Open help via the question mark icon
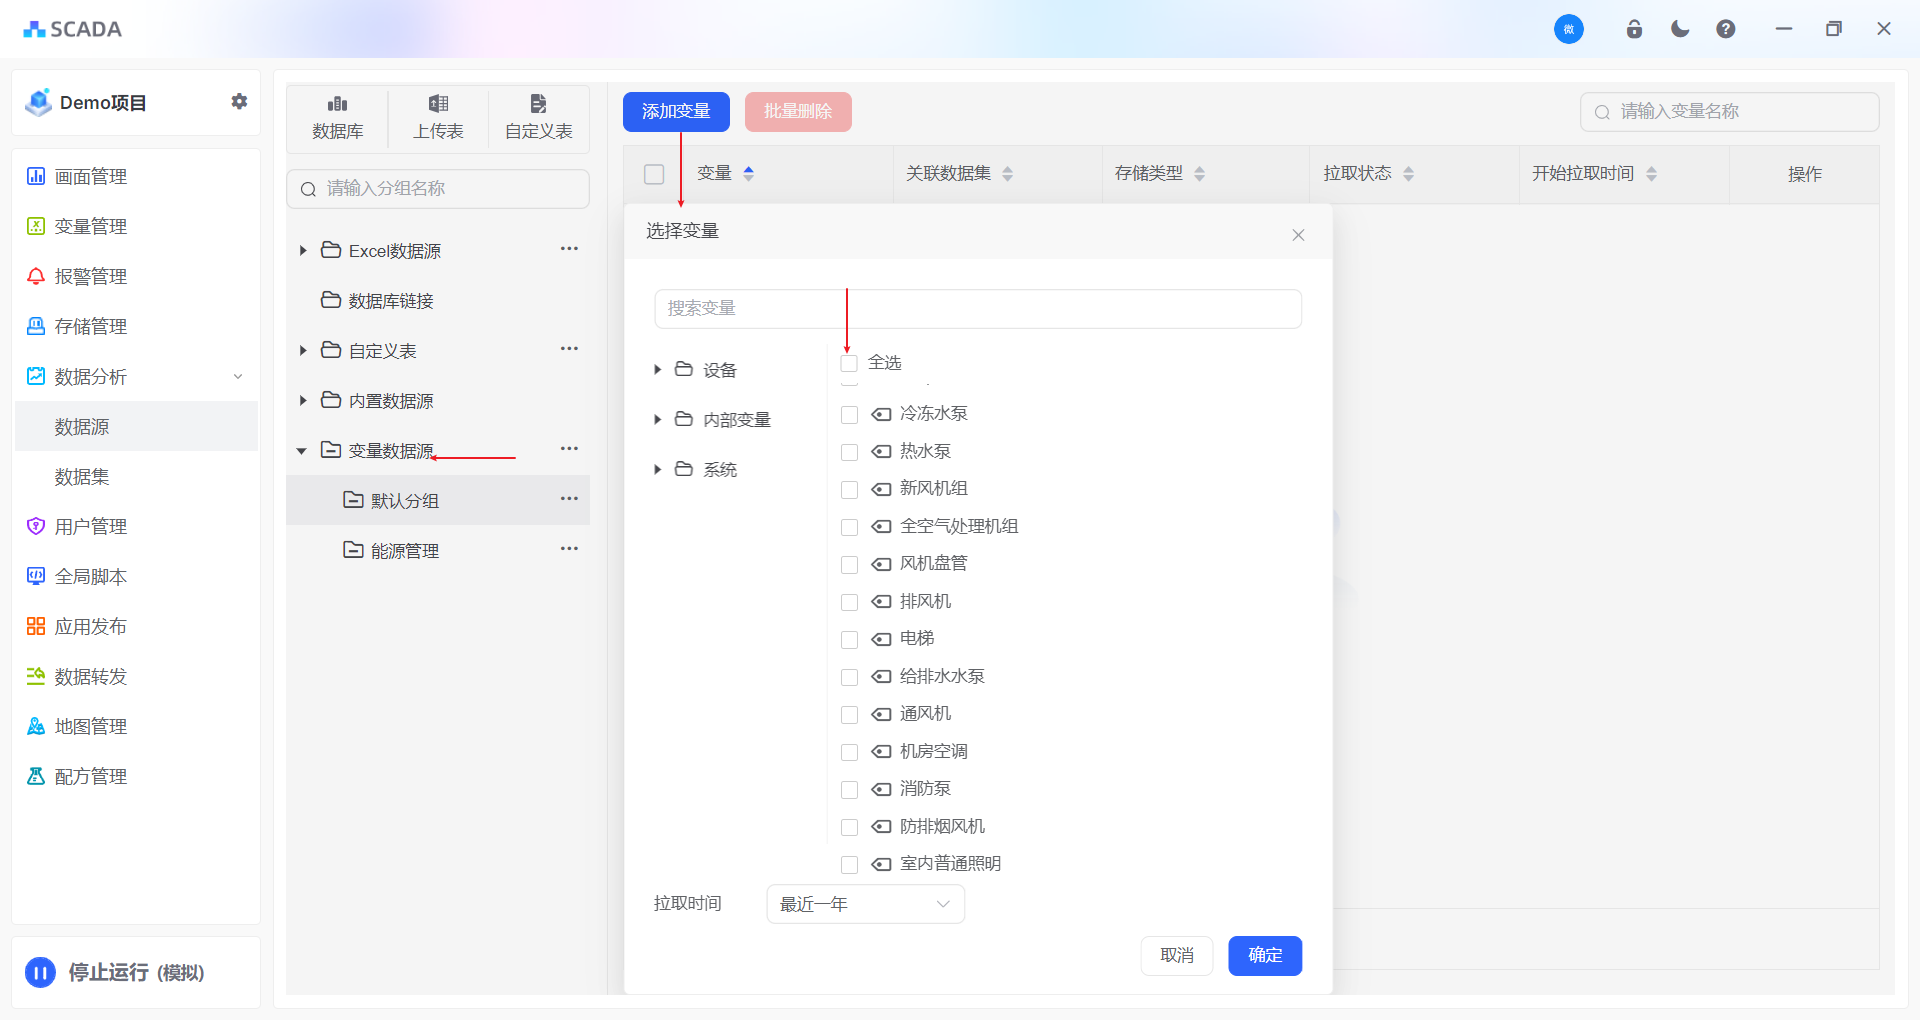1920x1020 pixels. [1726, 29]
